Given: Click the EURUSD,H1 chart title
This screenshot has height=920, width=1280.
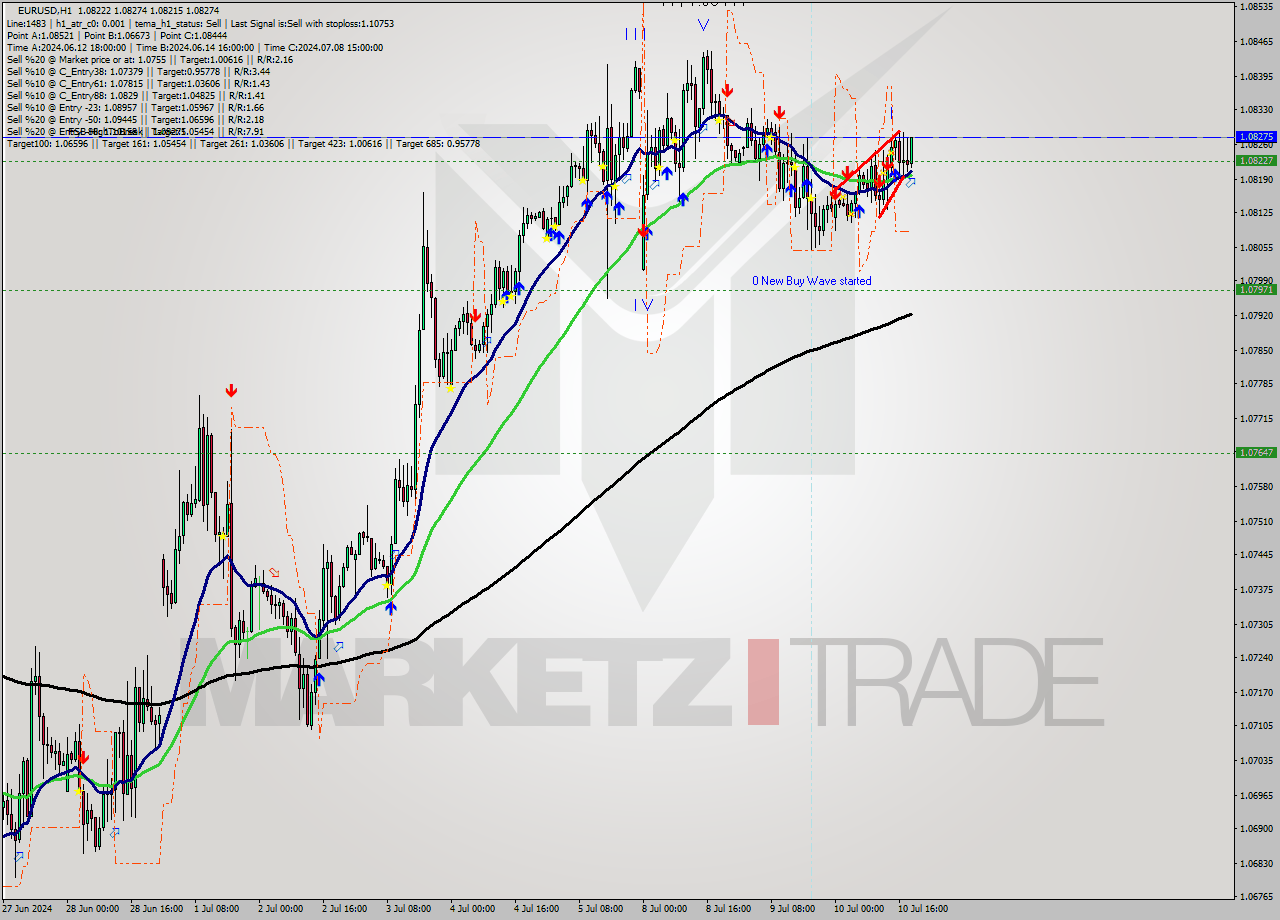Looking at the screenshot, I should tap(45, 10).
